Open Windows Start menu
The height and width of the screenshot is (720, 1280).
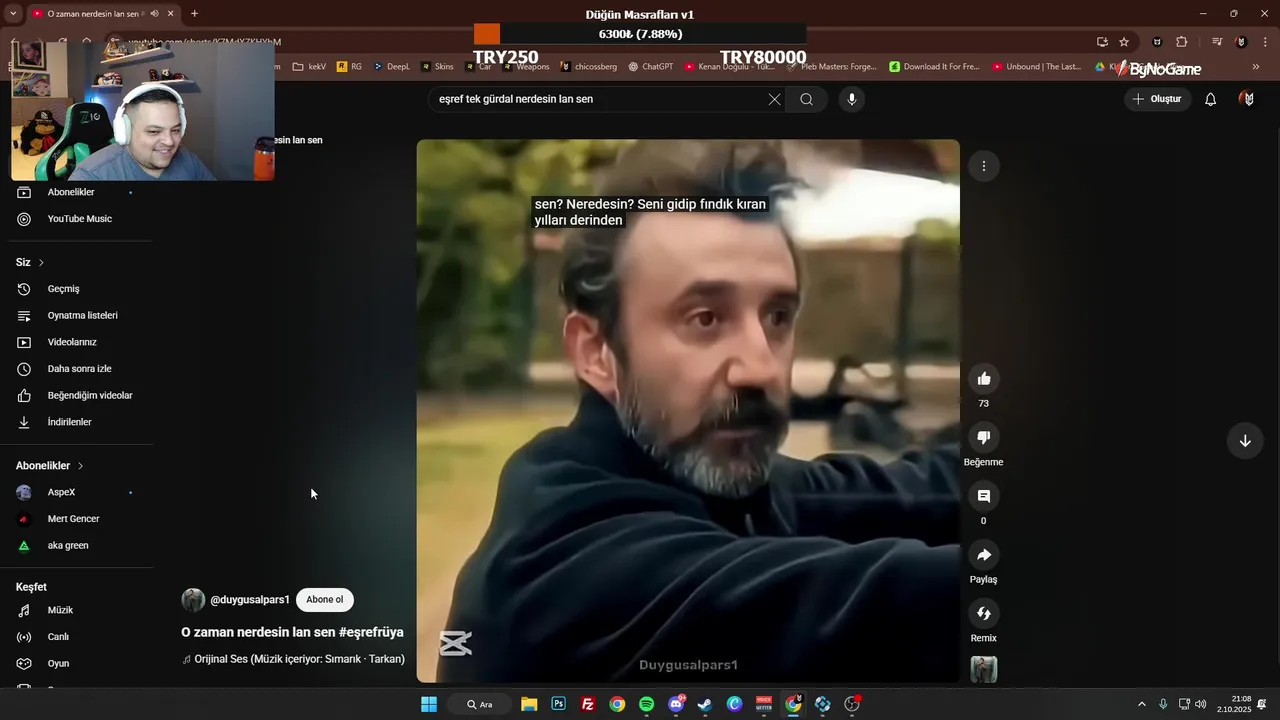click(x=429, y=704)
